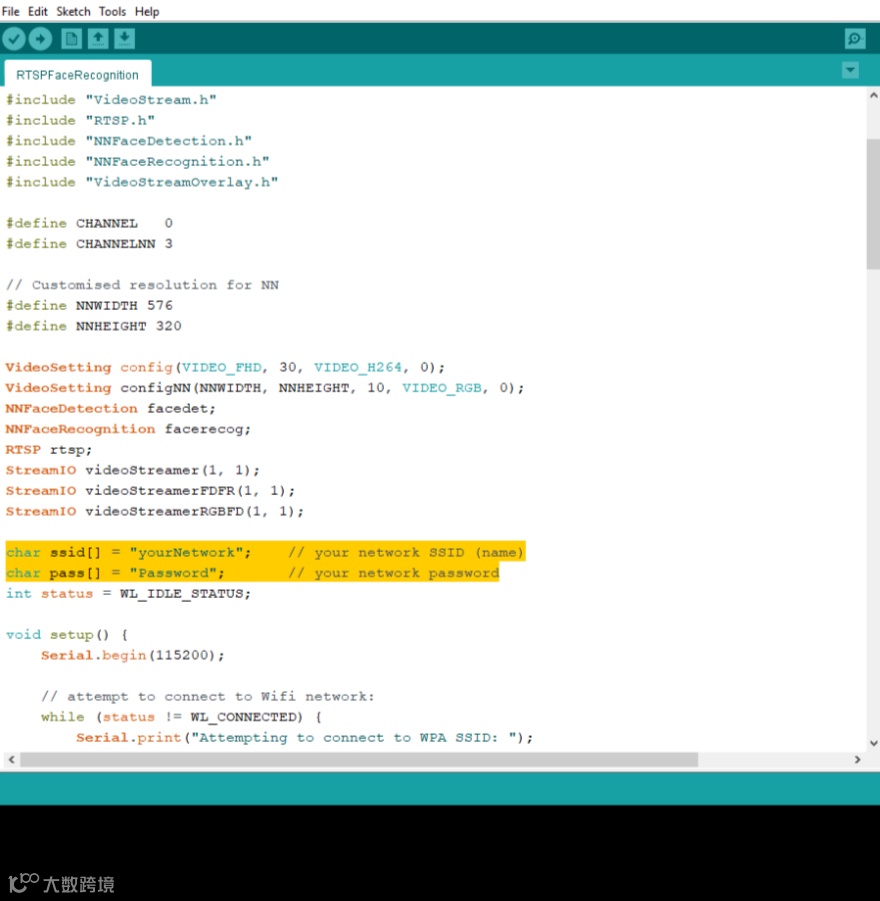Image resolution: width=880 pixels, height=901 pixels.
Task: Click the Verify checkmark icon
Action: coord(14,38)
